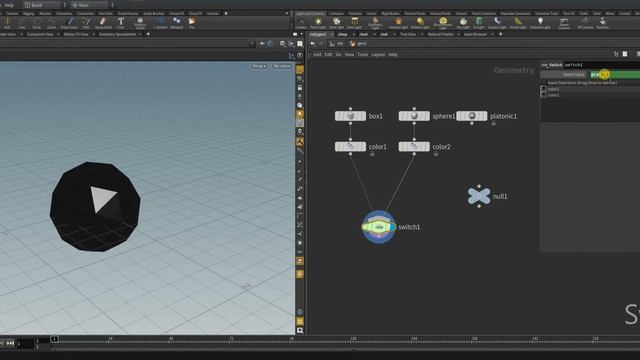The width and height of the screenshot is (640, 360).
Task: Add a GI Light from shelf
Action: (x=479, y=23)
